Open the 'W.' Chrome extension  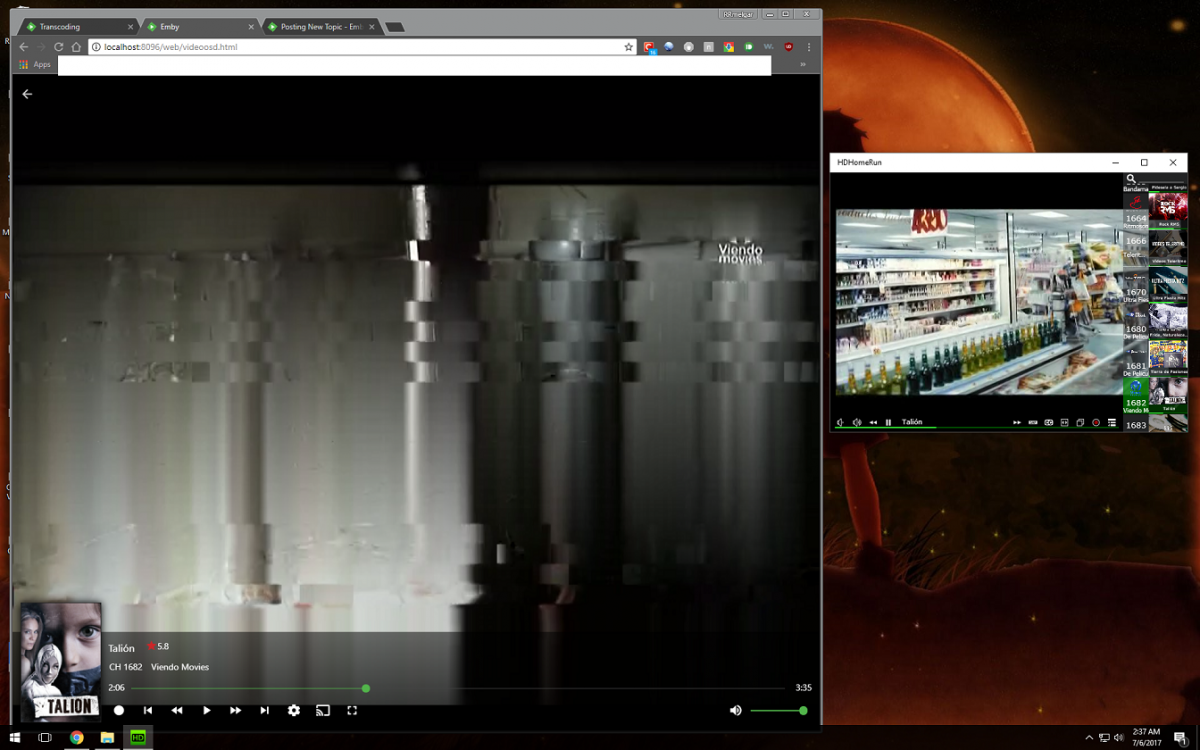click(x=769, y=47)
